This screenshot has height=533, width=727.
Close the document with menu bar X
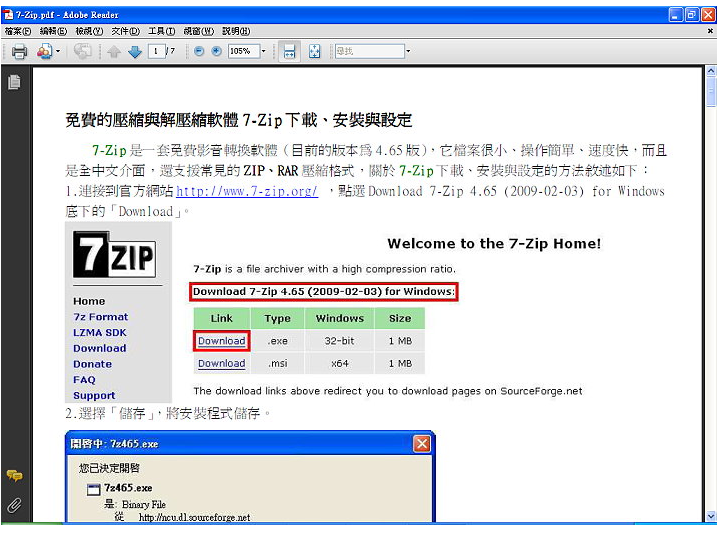(x=710, y=31)
